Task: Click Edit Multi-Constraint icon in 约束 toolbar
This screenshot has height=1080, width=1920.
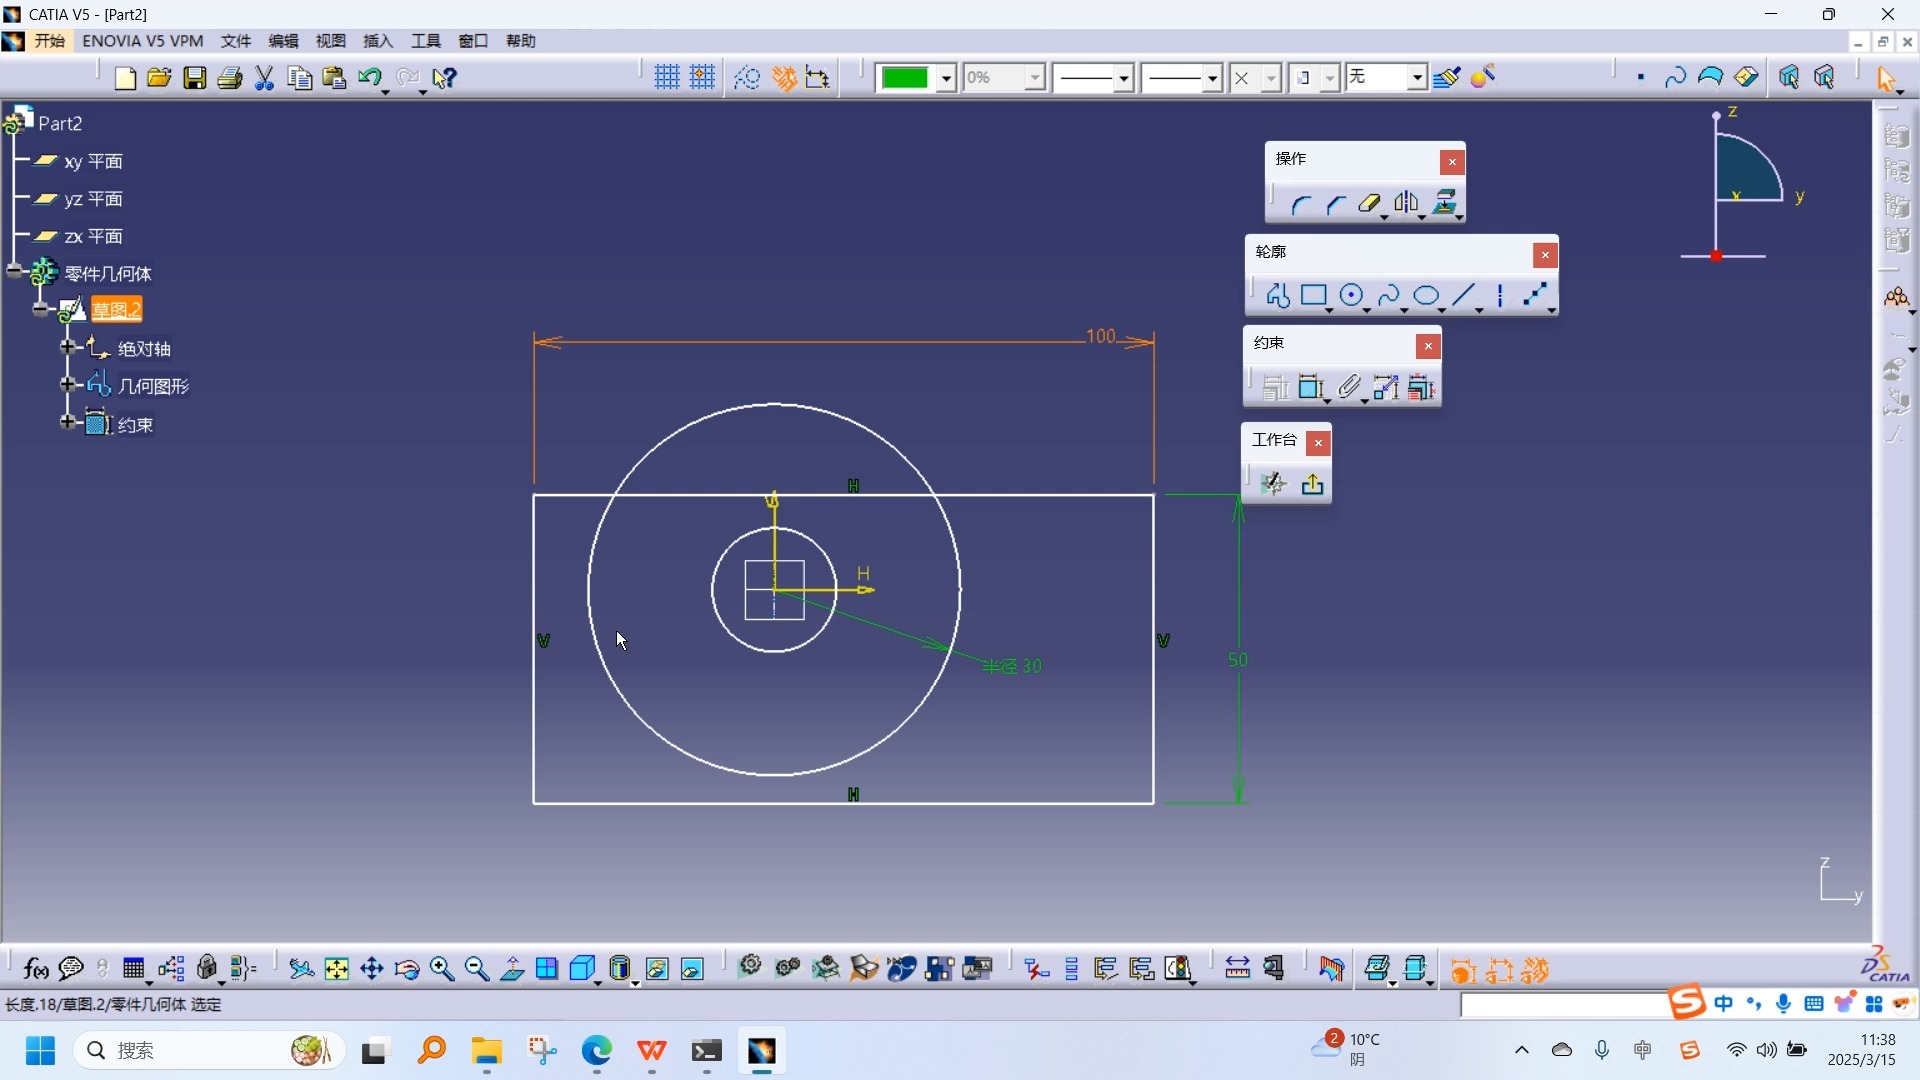Action: [1421, 388]
